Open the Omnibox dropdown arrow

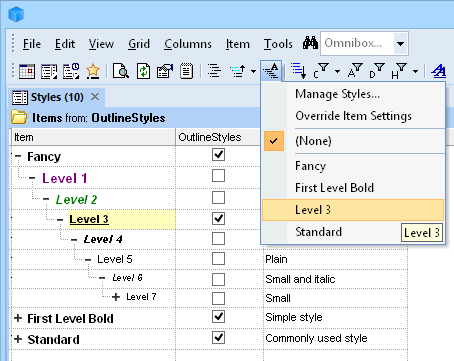tap(401, 44)
